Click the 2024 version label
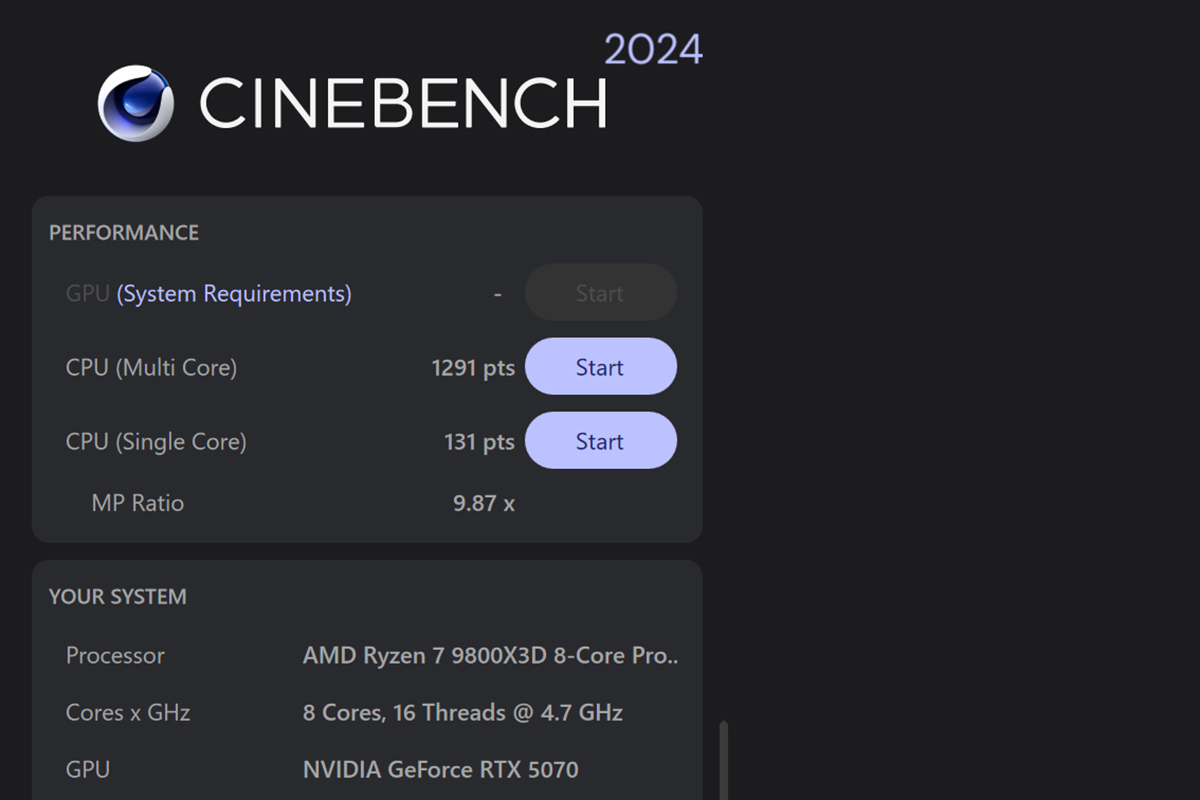Image resolution: width=1200 pixels, height=800 pixels. (653, 50)
